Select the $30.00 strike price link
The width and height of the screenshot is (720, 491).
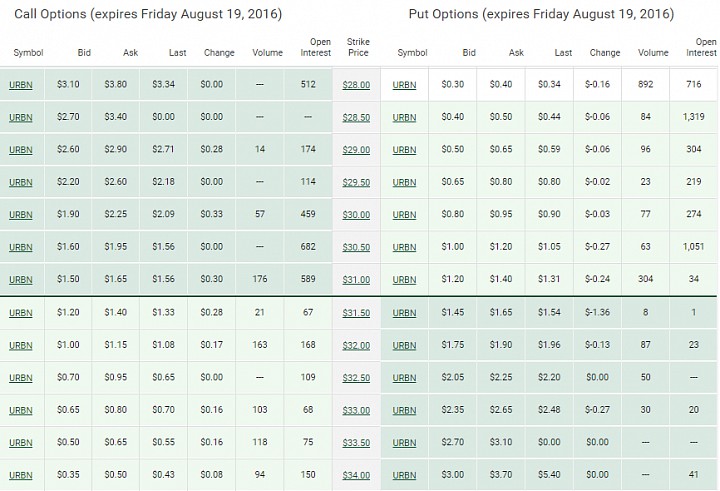point(356,214)
